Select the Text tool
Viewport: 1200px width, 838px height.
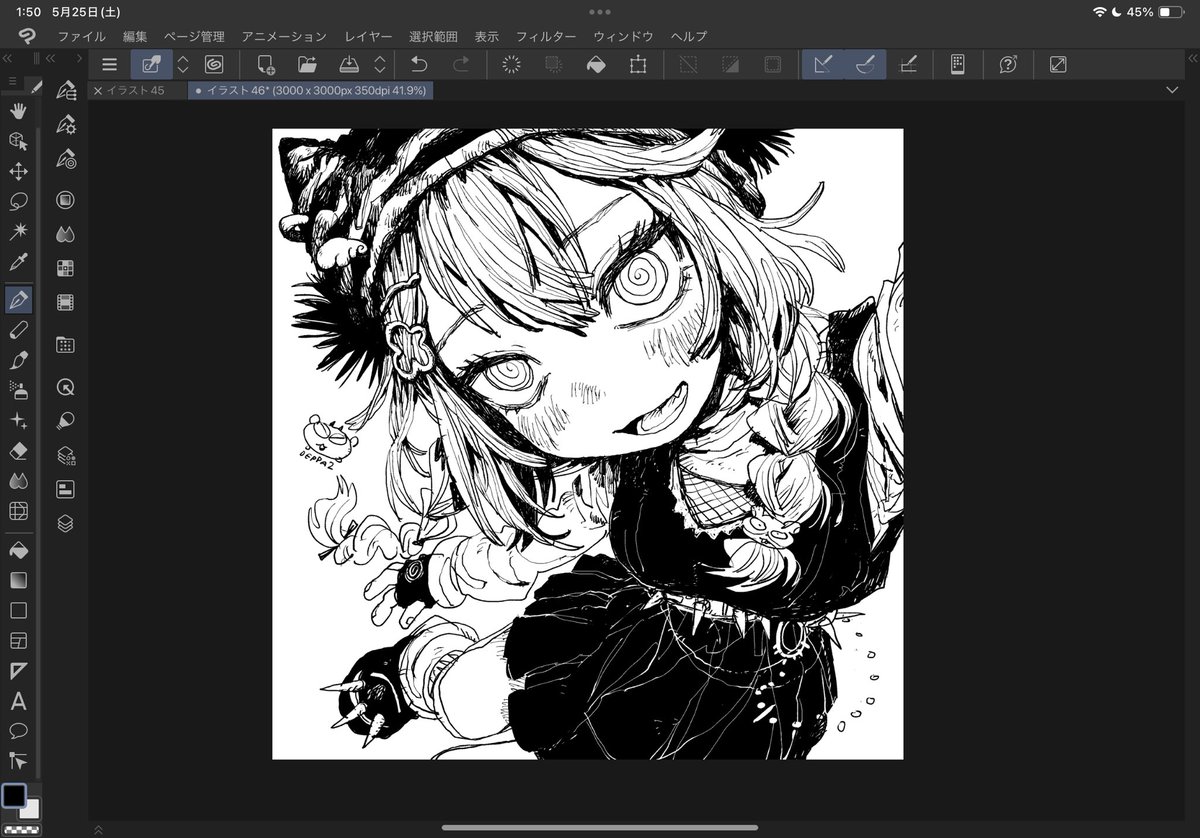point(17,702)
